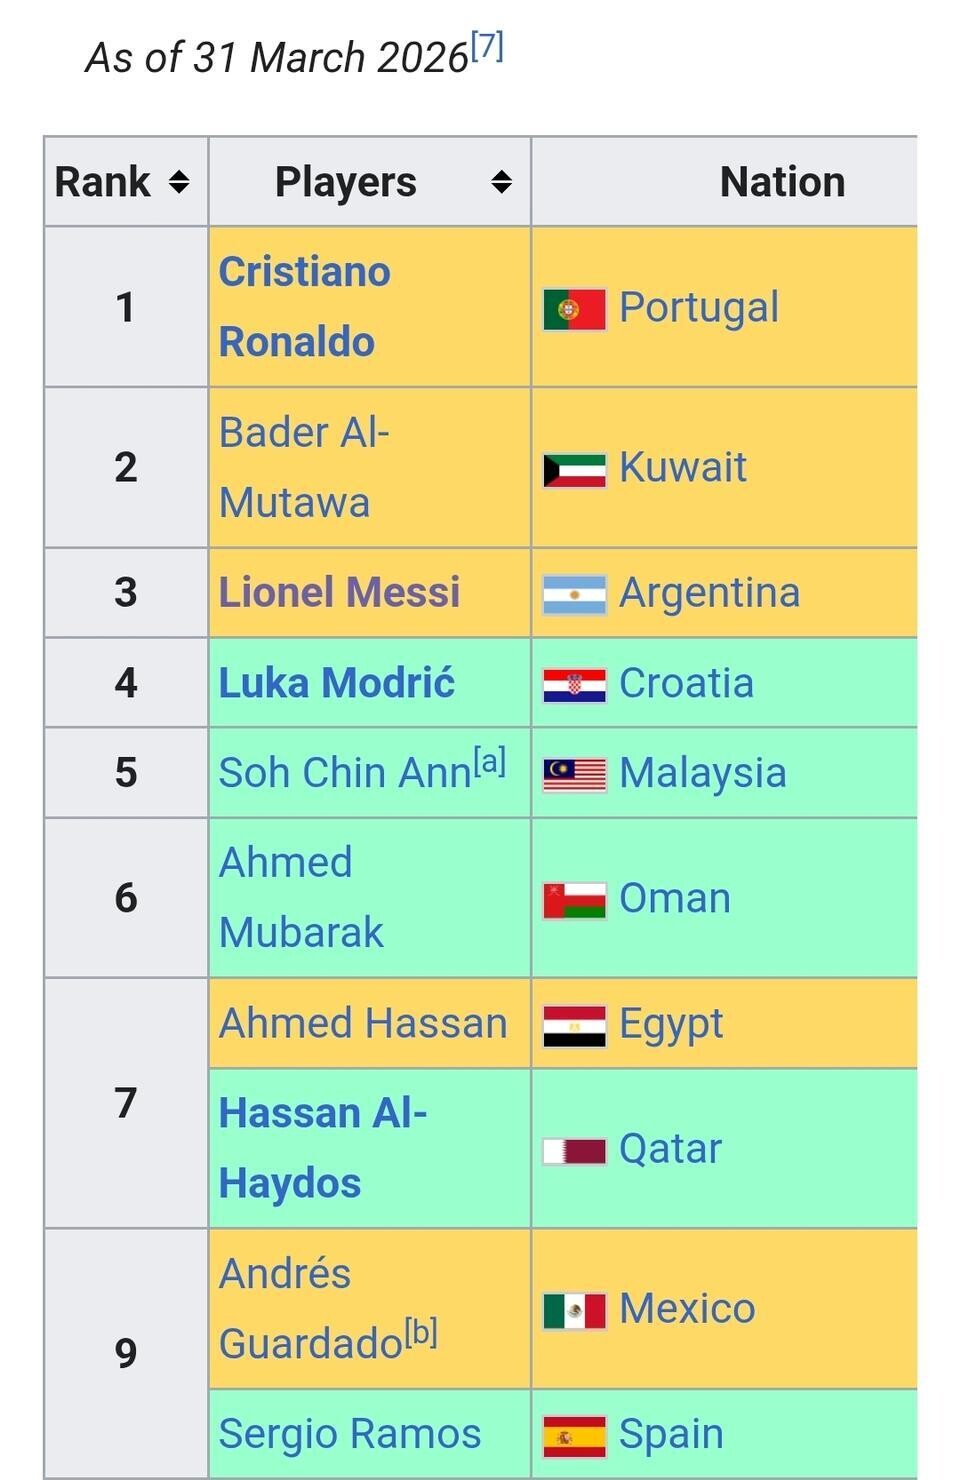Screen dimensions: 960x1480
Task: Open Cristiano Ronaldo player page
Action: coord(304,306)
